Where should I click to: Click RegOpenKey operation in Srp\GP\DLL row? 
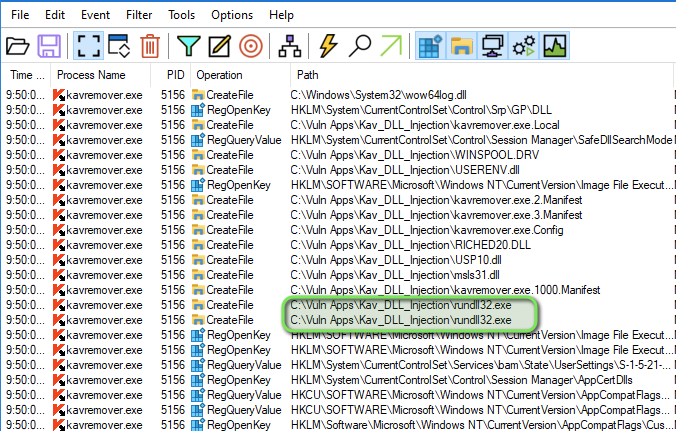pos(239,110)
